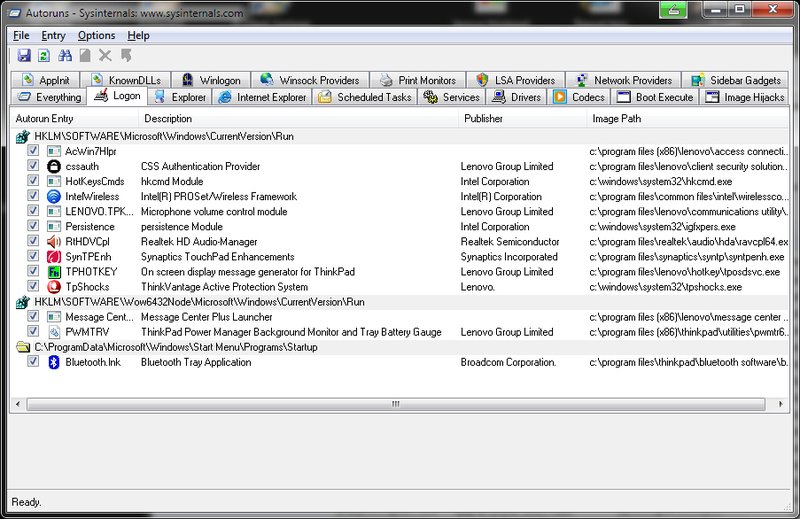Viewport: 800px width, 519px height.
Task: Click the Startup folder icon
Action: [x=23, y=347]
